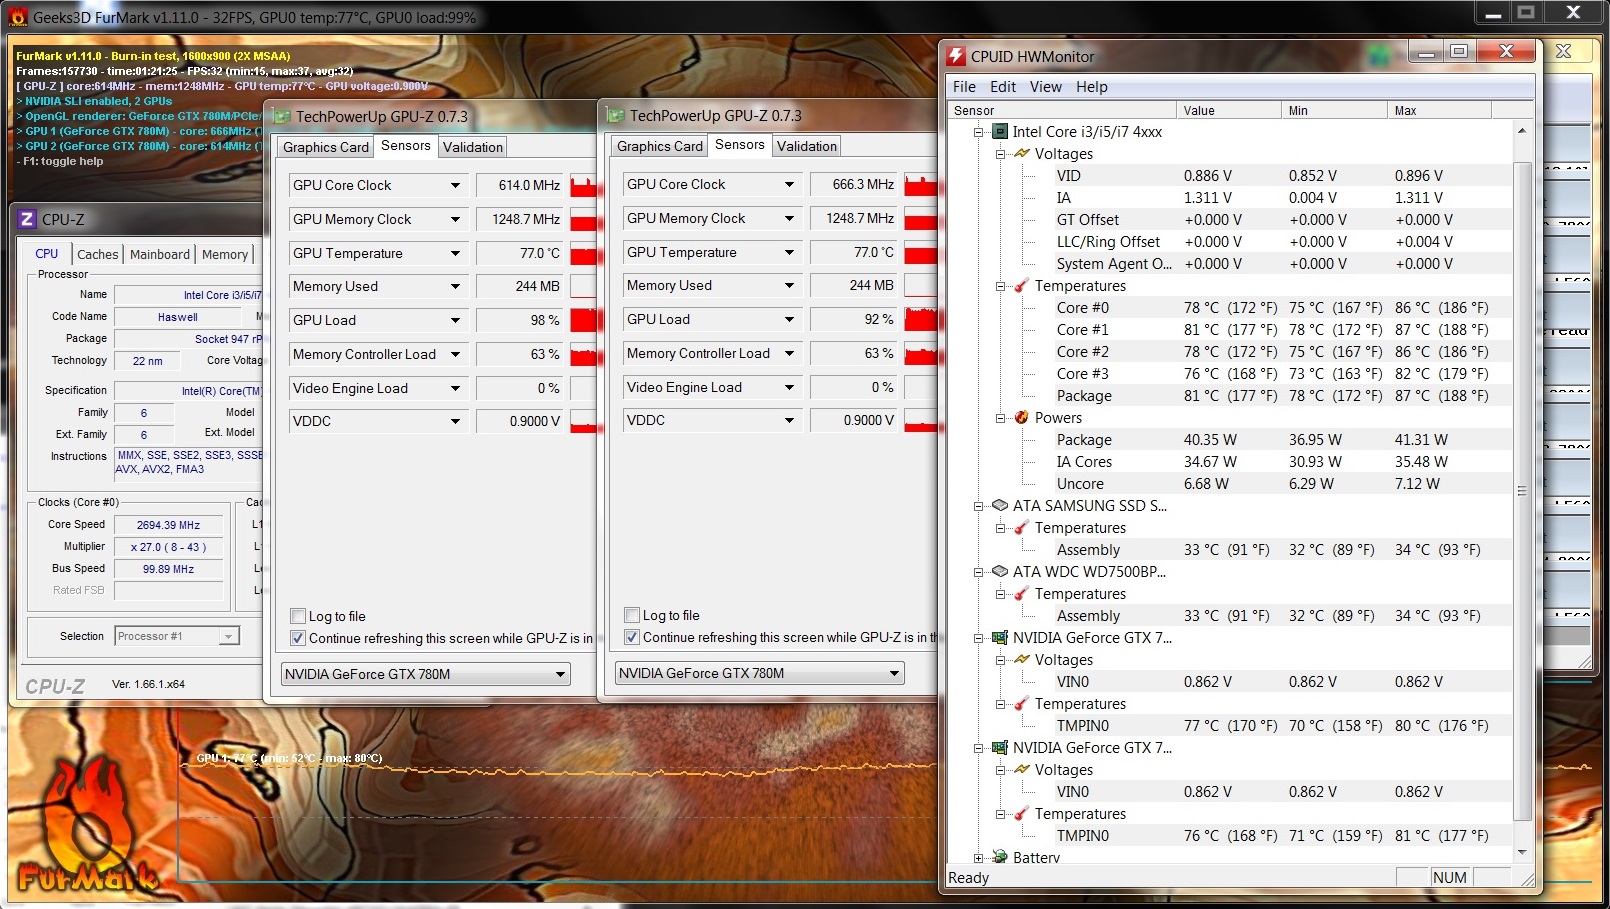Collapse the ATA WDC WD7500BP node
Viewport: 1610px width, 909px height.
click(978, 572)
